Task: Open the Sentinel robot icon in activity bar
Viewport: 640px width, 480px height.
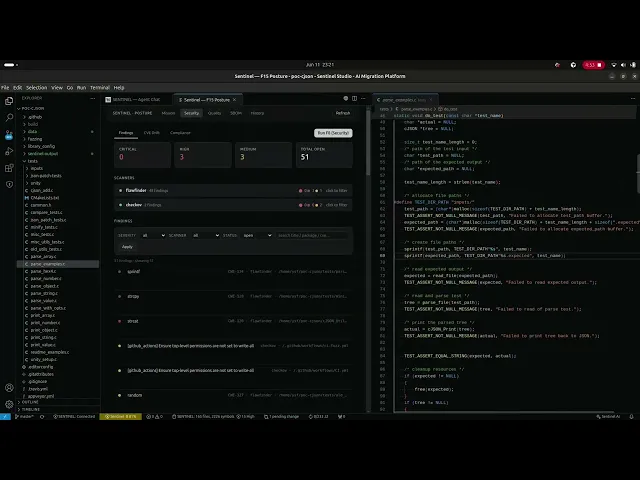Action: pos(9,134)
